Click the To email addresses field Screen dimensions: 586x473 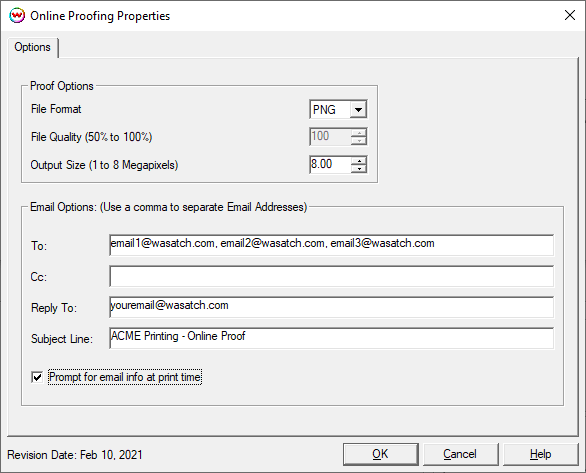pyautogui.click(x=331, y=245)
